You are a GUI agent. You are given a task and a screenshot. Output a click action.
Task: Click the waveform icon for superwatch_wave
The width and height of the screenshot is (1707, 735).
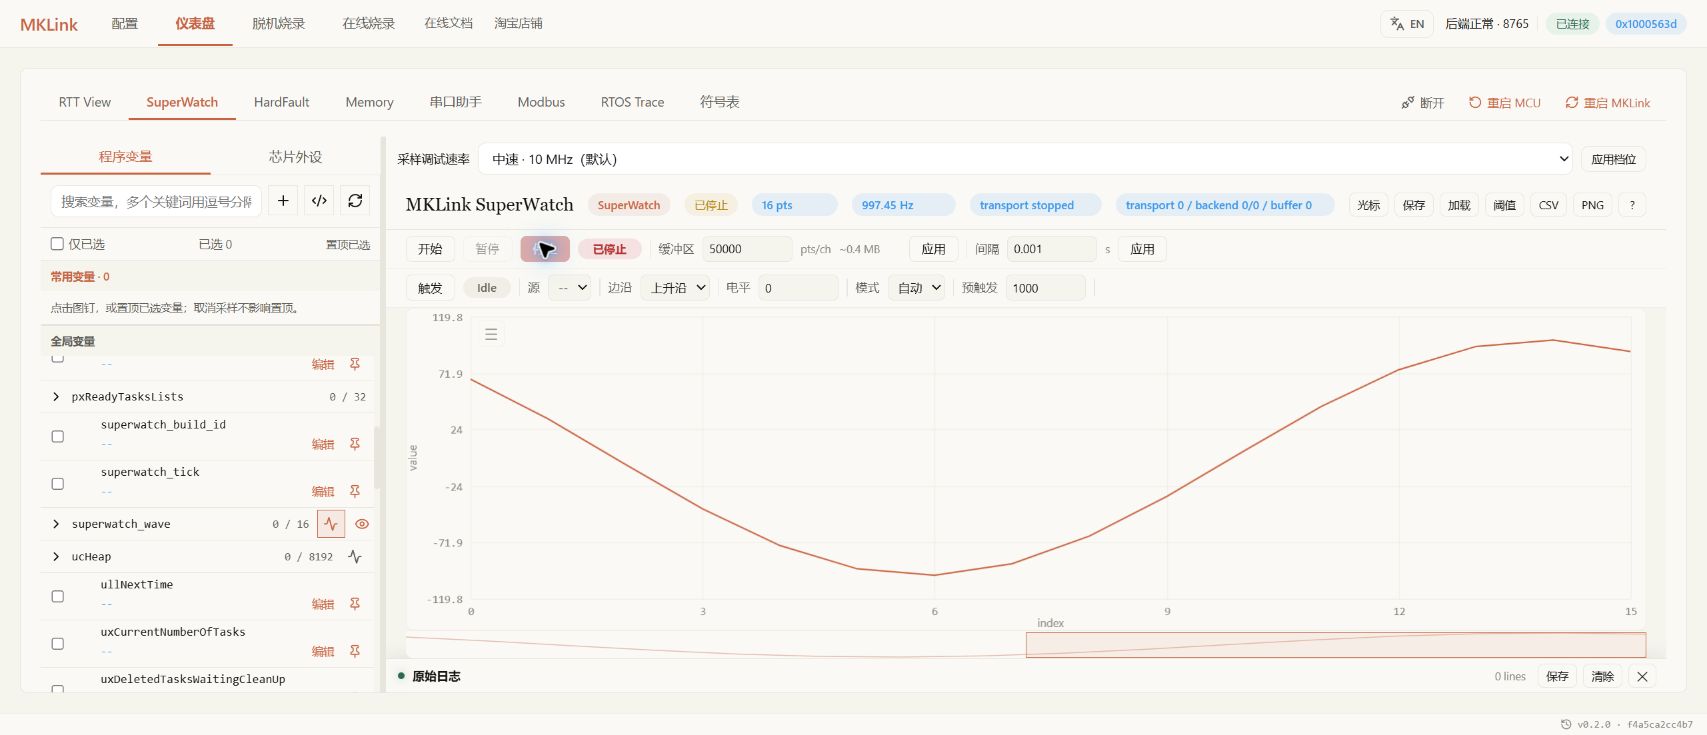click(331, 524)
